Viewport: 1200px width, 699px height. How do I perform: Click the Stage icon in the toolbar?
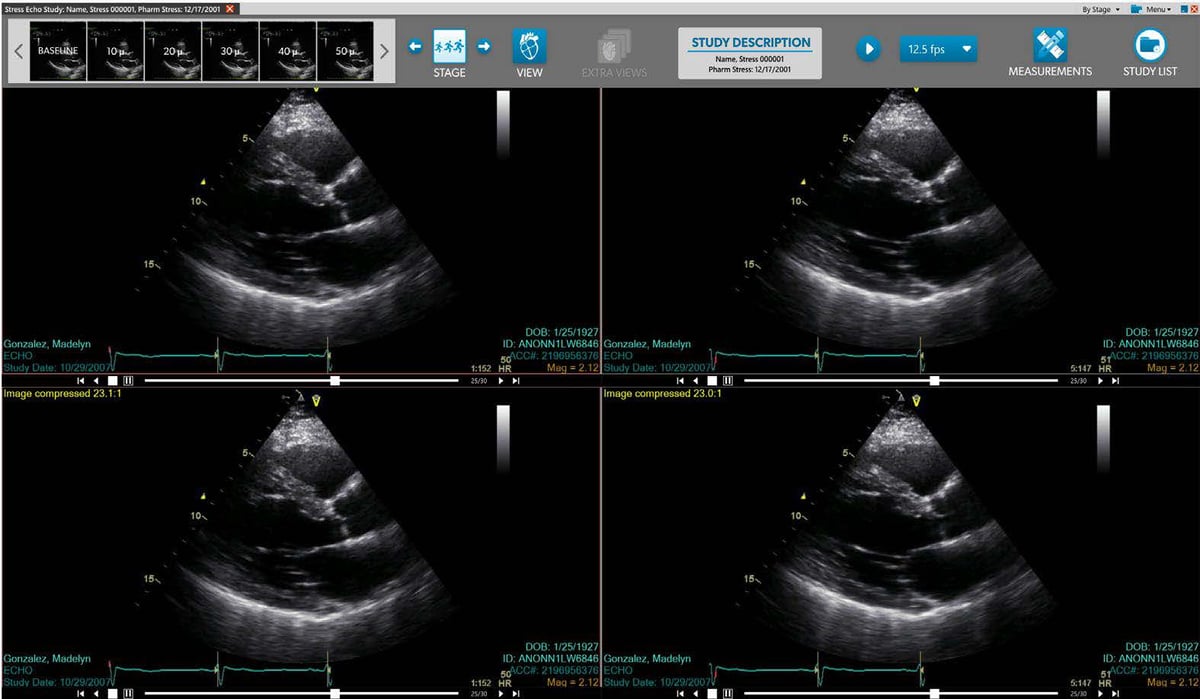449,47
